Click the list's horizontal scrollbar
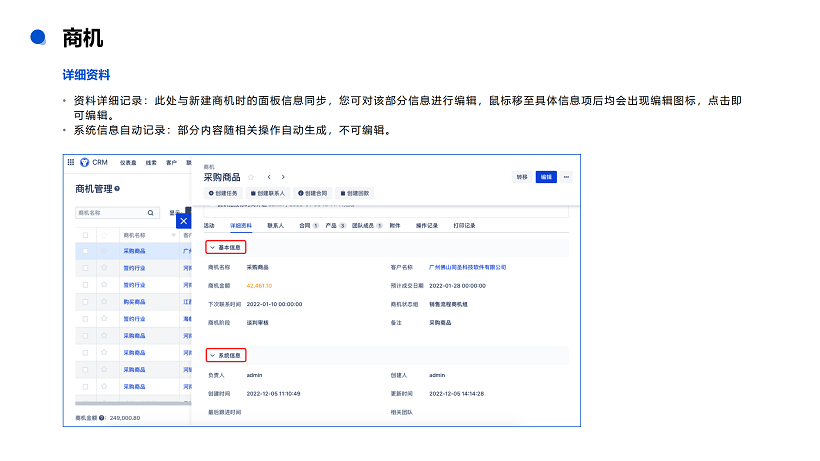 click(133, 403)
